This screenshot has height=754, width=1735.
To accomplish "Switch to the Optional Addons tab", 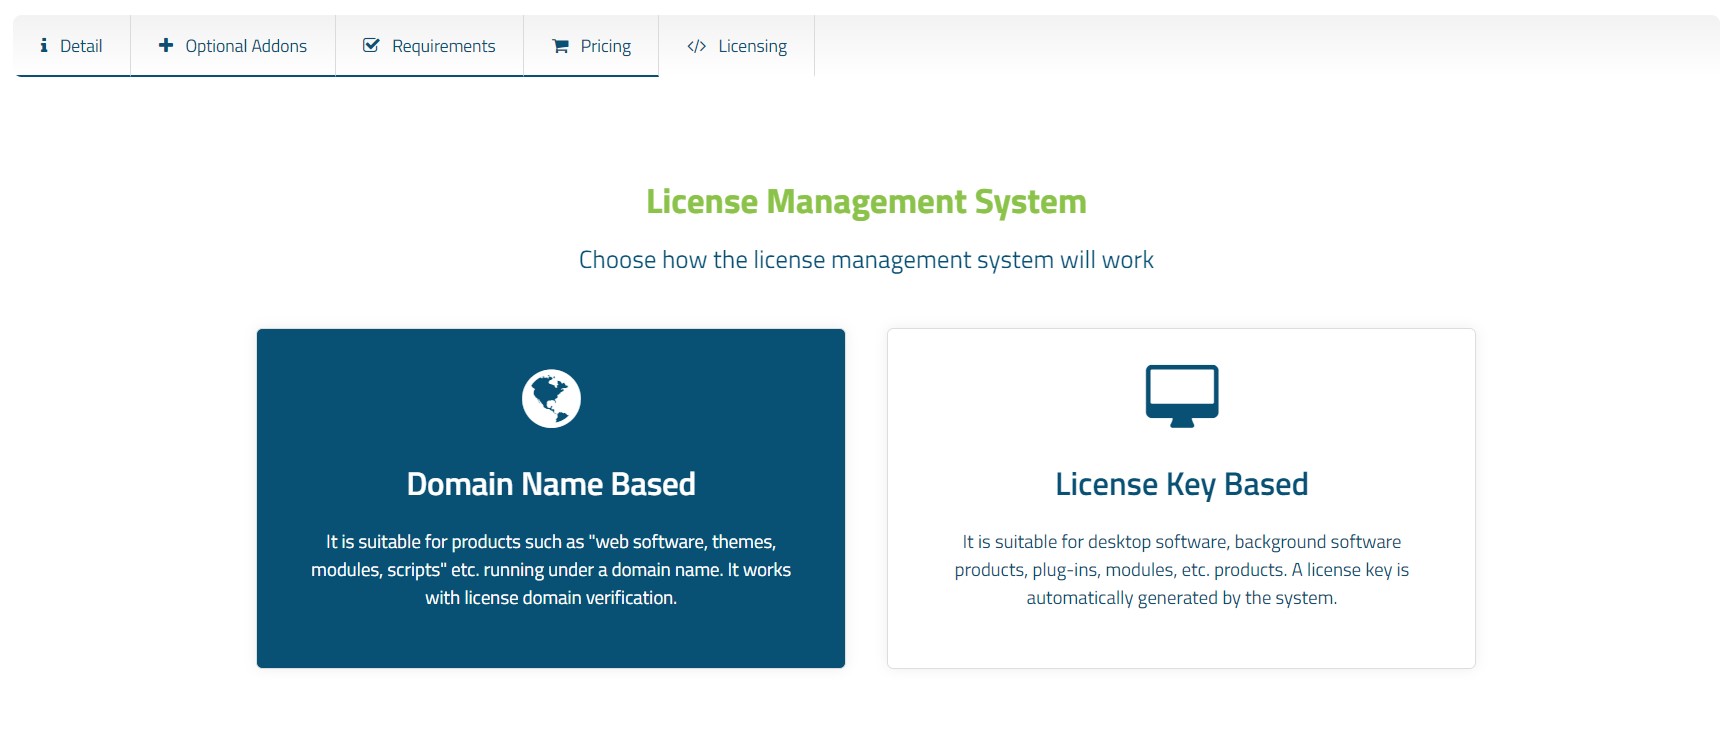I will [233, 46].
